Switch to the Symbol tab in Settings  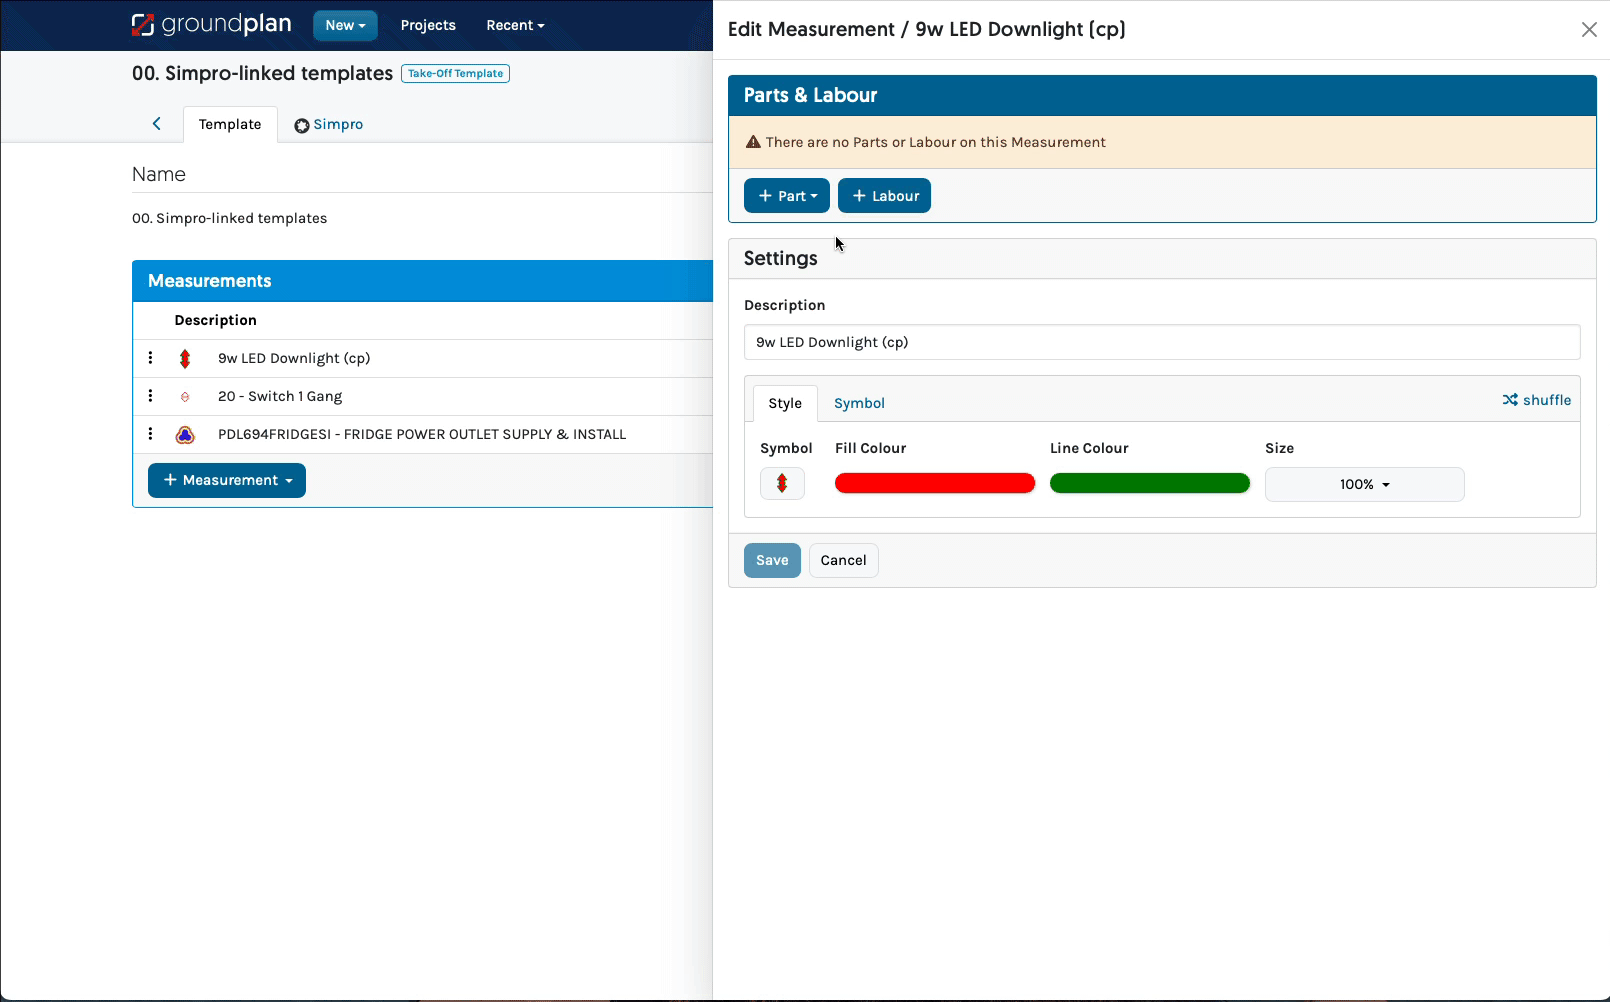pos(859,403)
